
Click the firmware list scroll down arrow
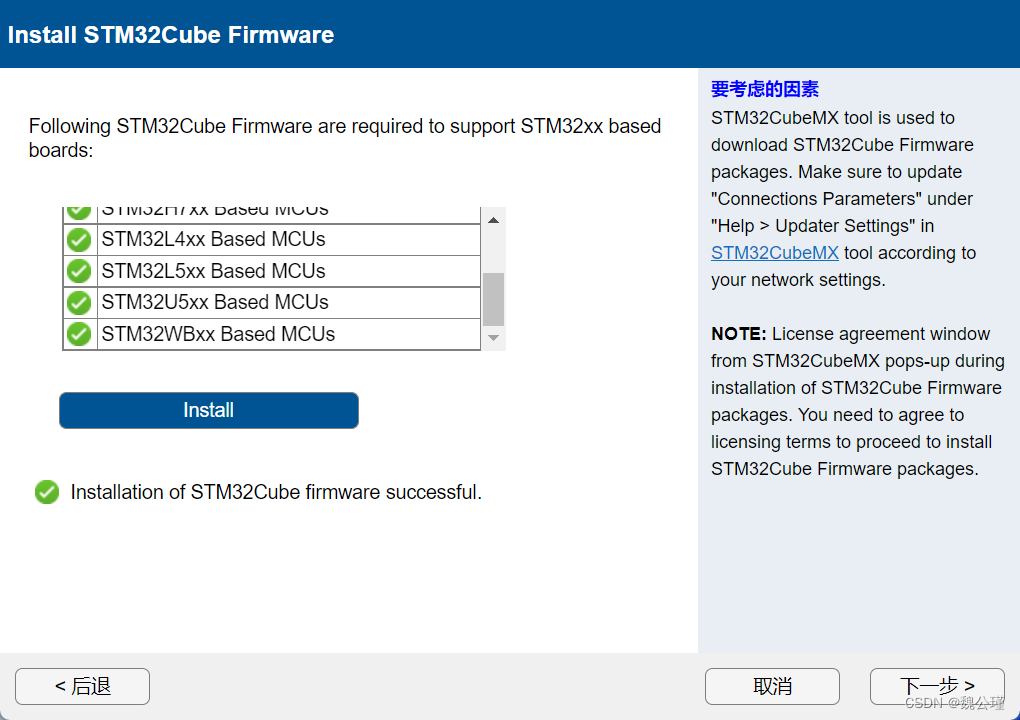point(494,338)
